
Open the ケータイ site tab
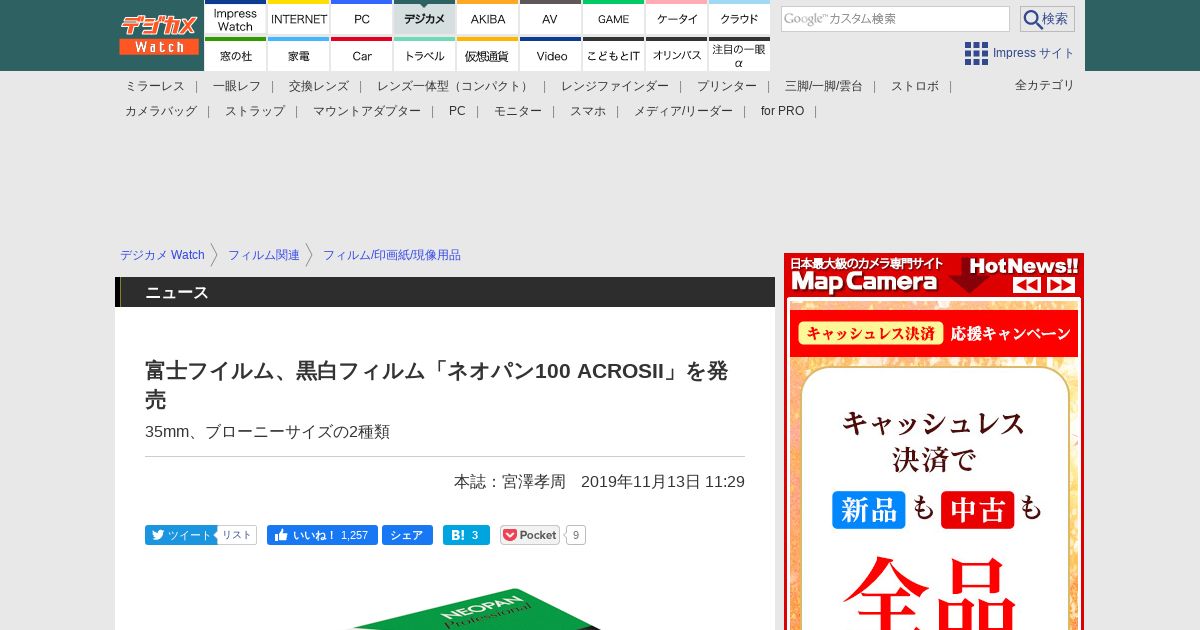(x=677, y=19)
